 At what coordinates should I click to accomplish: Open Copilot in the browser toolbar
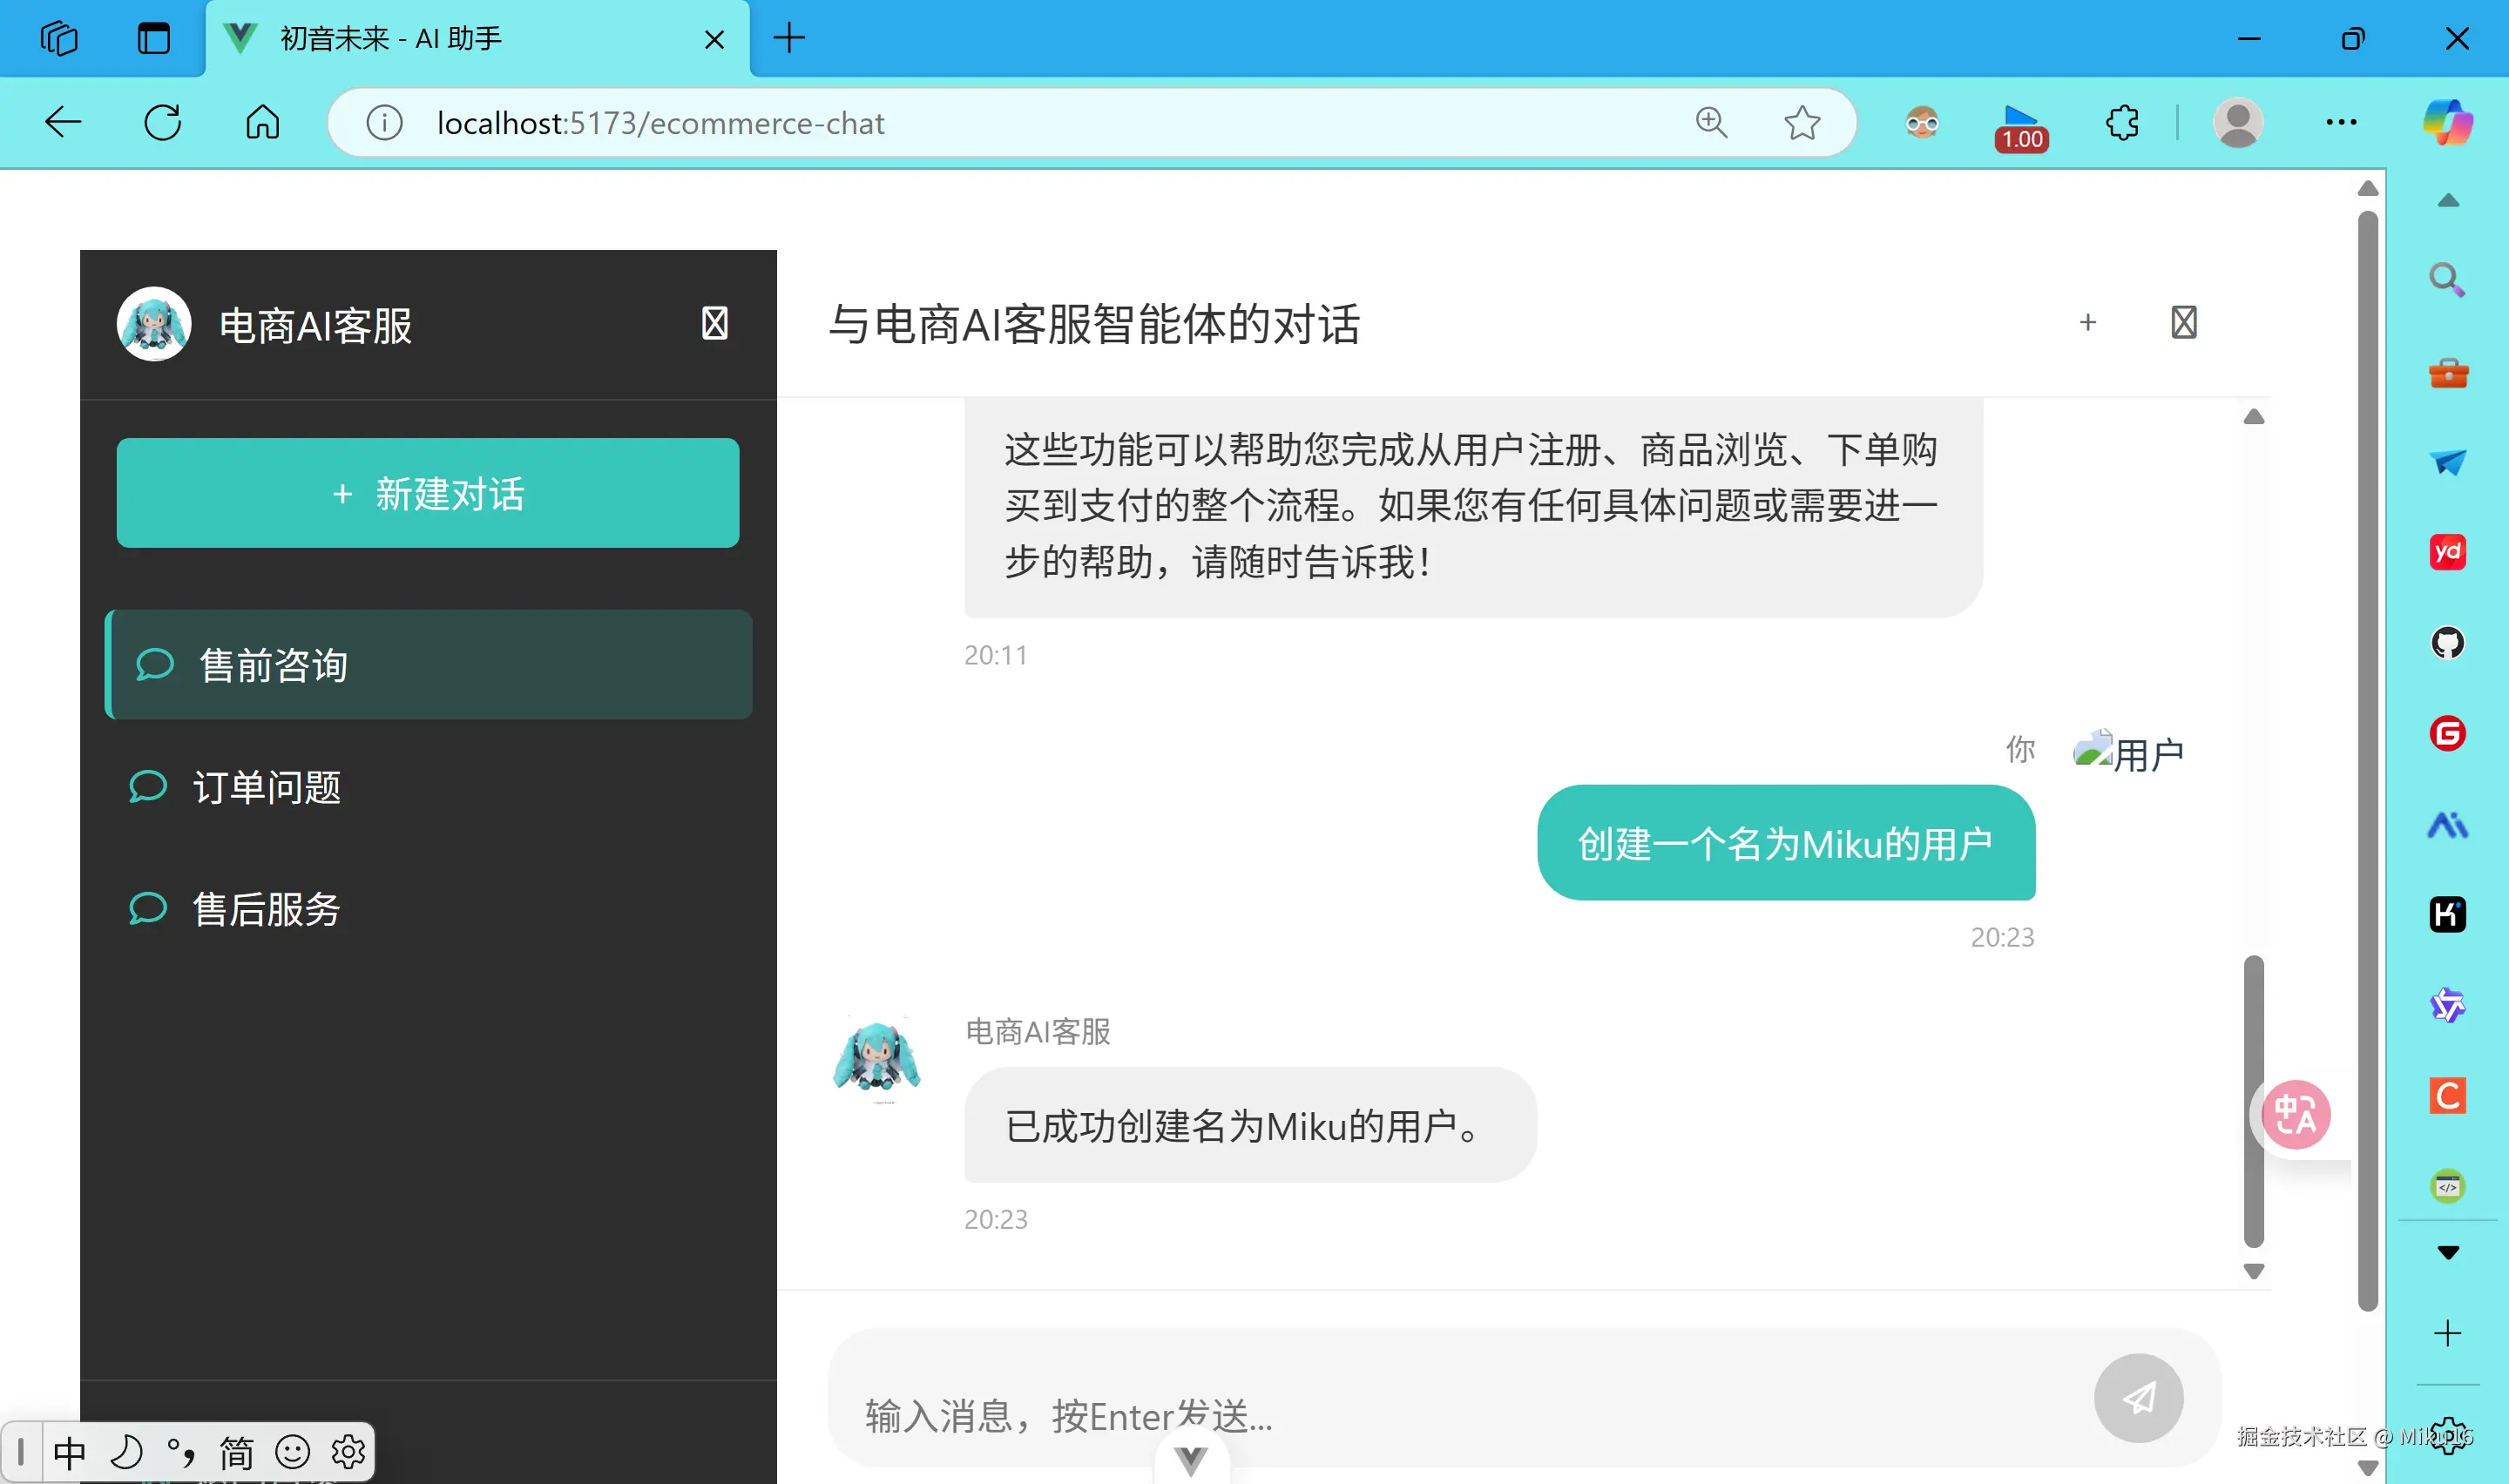coord(2450,122)
